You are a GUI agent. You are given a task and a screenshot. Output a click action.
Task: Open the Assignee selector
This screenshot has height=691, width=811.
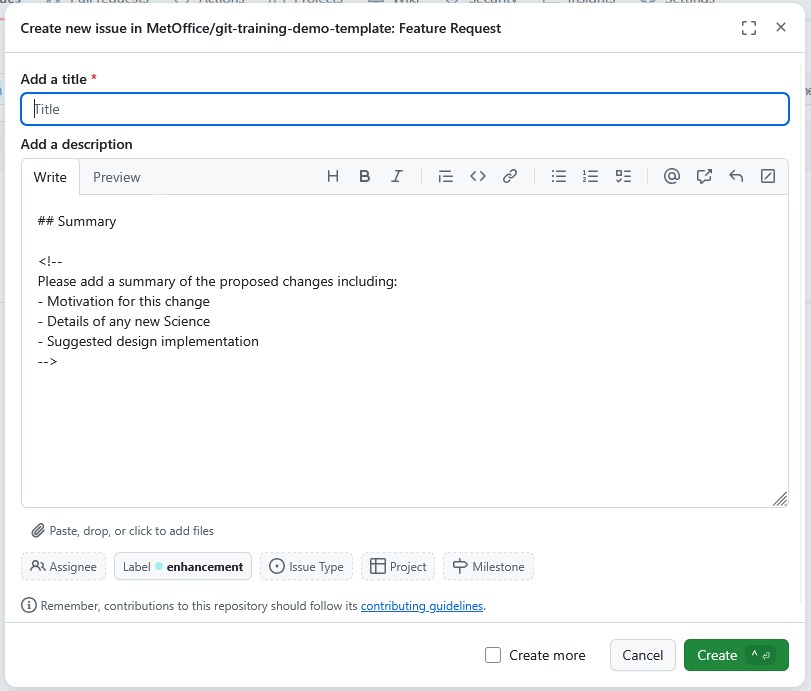[63, 566]
